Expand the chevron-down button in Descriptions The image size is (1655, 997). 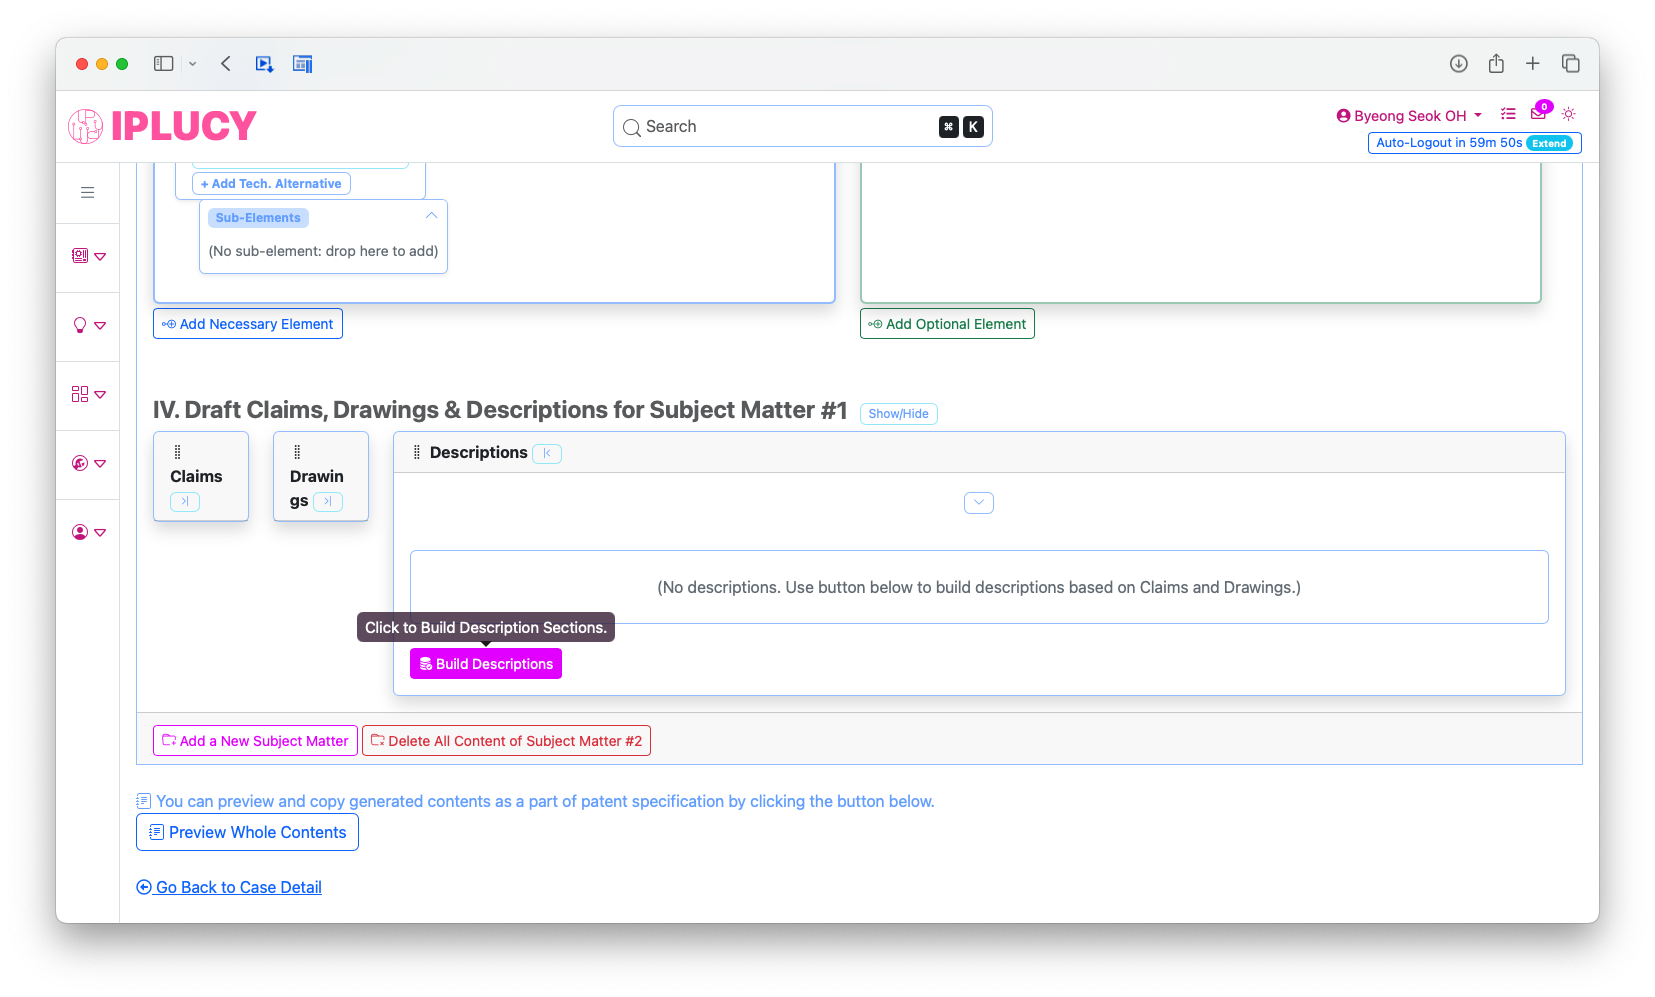point(979,502)
